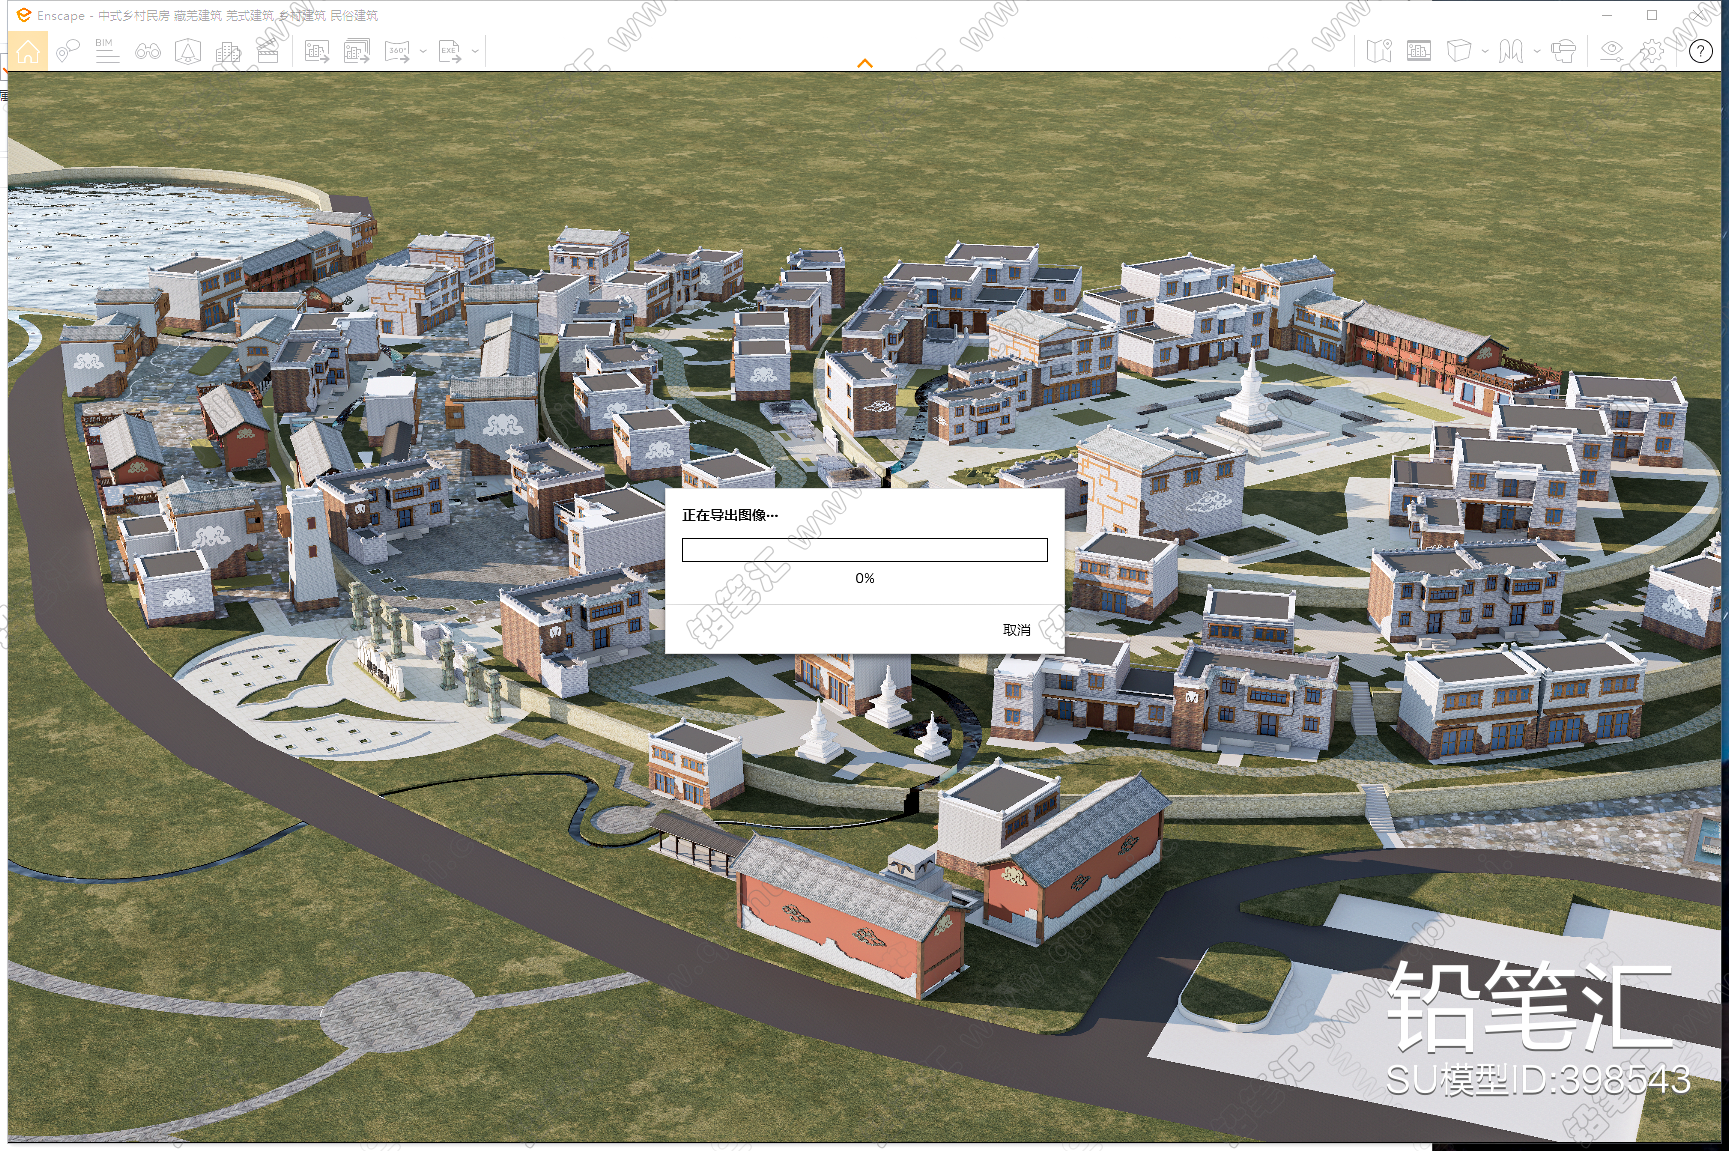Enable the VR headset mode

[x=1563, y=51]
